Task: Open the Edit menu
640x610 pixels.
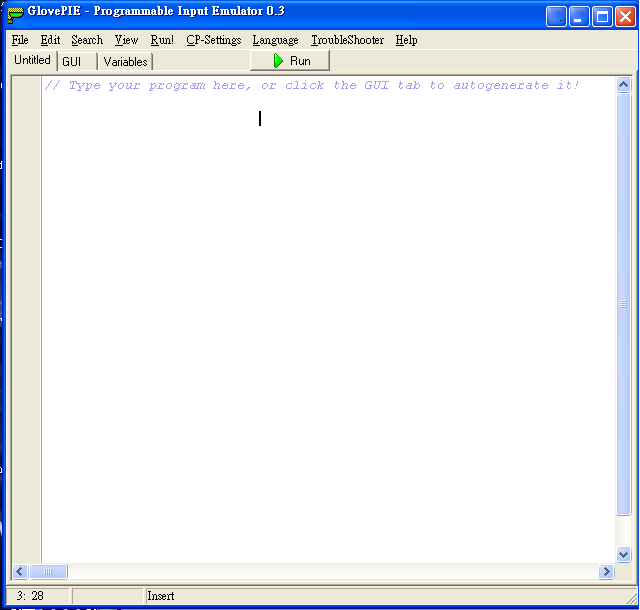Action: click(x=50, y=40)
